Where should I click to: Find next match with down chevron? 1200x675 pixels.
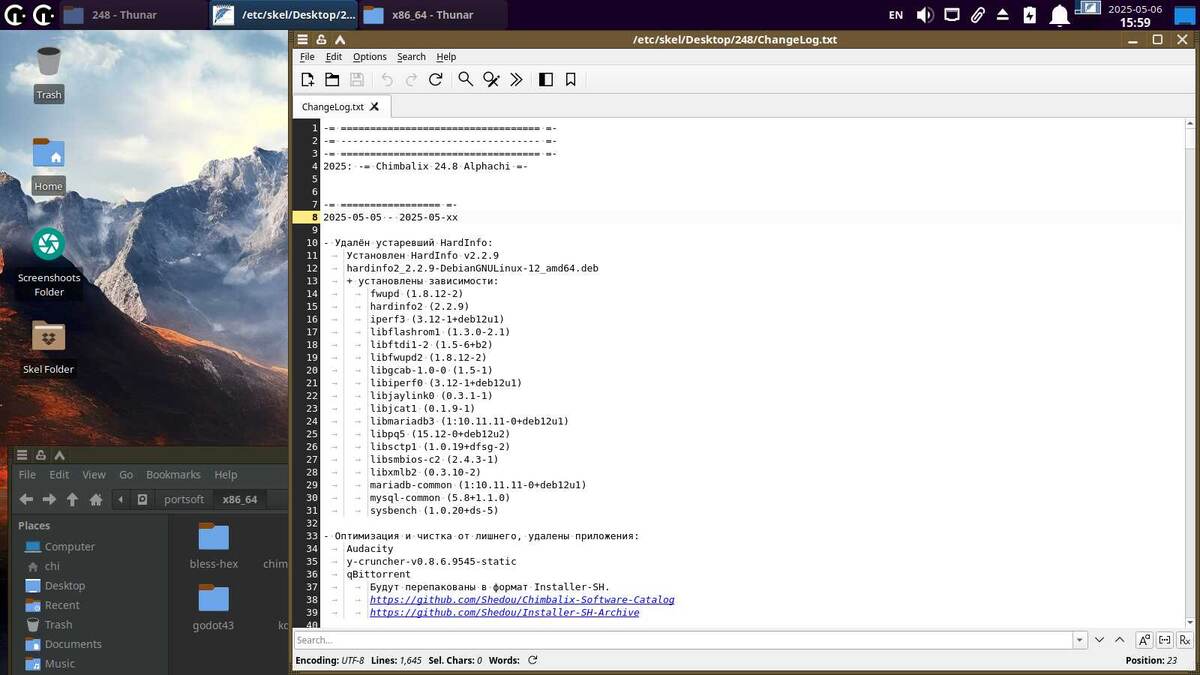pos(1100,640)
